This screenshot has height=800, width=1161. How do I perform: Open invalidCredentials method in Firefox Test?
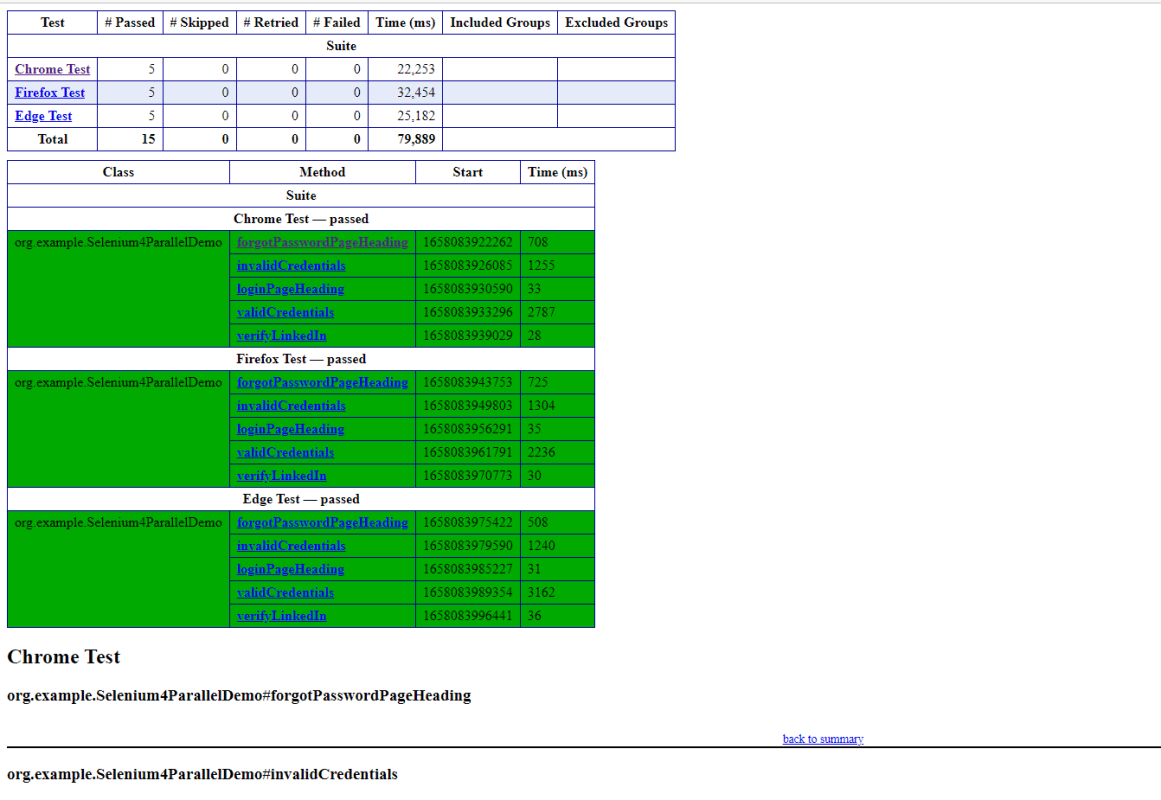pos(291,406)
